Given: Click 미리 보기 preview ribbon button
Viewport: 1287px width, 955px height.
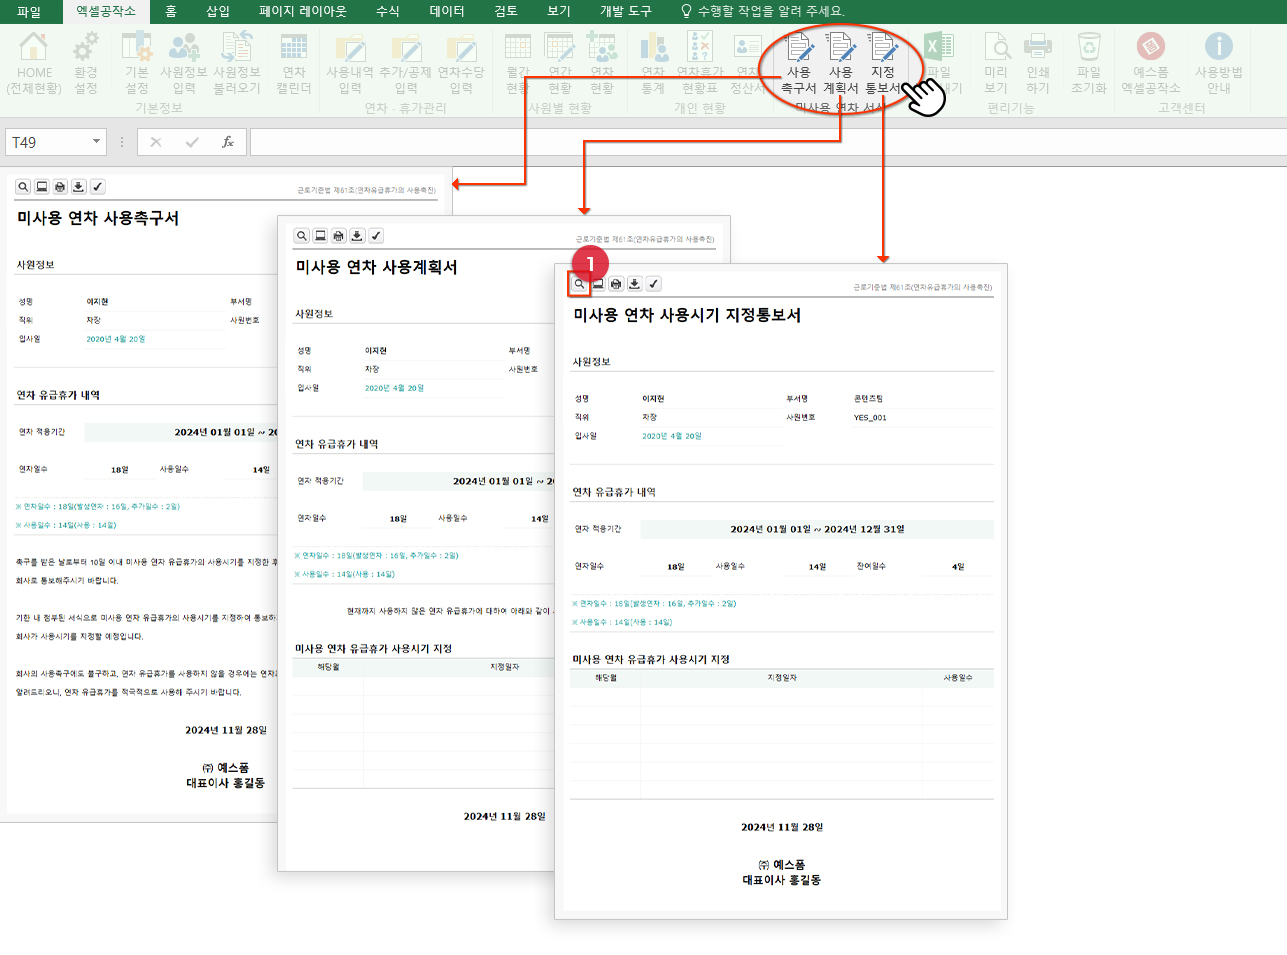Looking at the screenshot, I should tap(996, 63).
